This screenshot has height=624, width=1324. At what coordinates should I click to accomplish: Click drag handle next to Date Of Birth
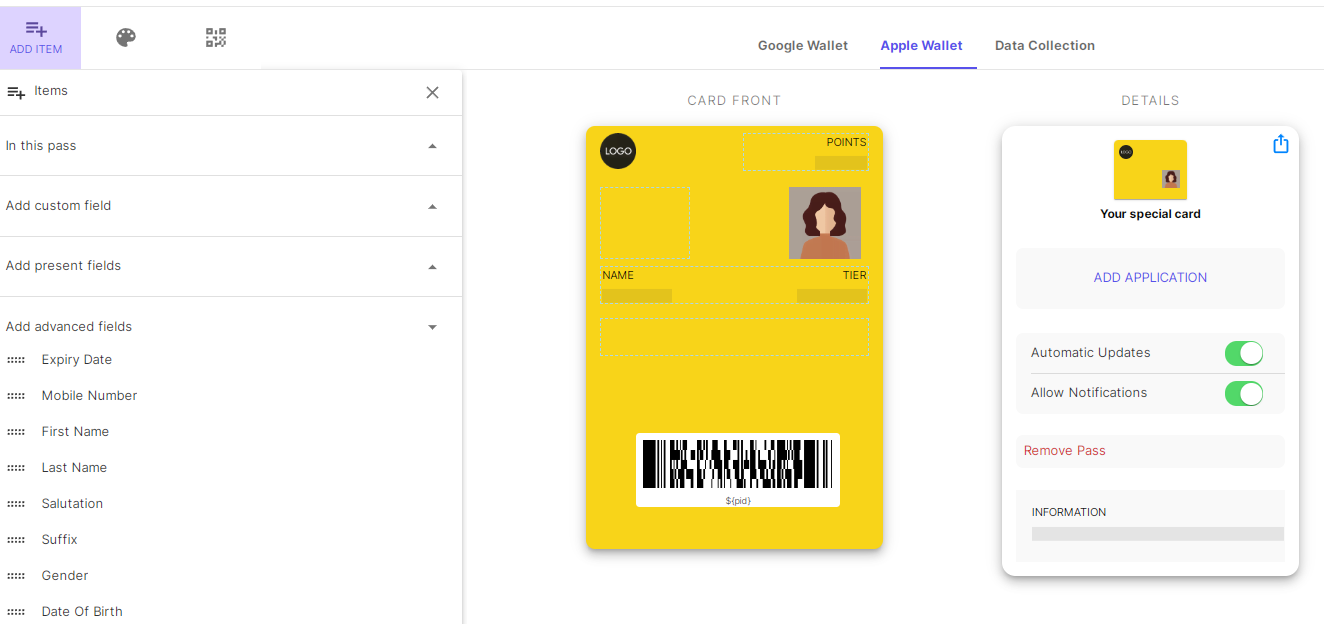pos(16,612)
